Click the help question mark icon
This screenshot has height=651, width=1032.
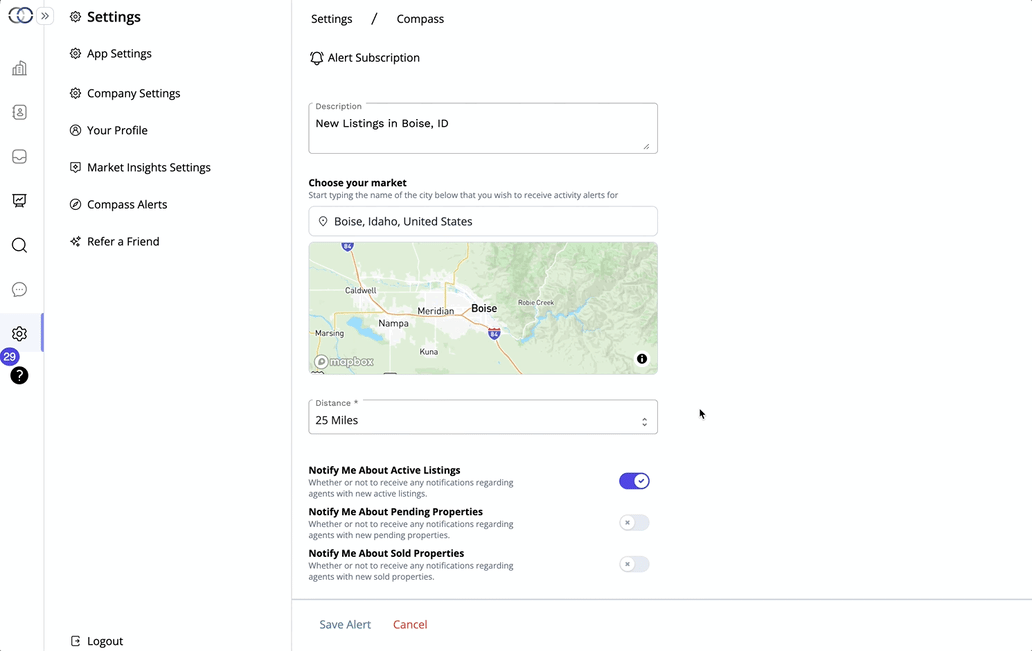(19, 375)
